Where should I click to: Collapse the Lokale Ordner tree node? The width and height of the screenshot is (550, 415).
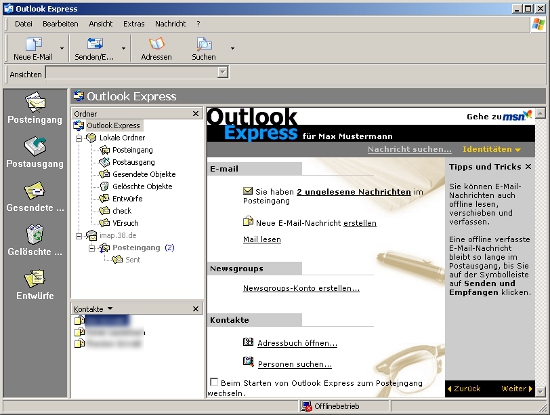[79, 138]
